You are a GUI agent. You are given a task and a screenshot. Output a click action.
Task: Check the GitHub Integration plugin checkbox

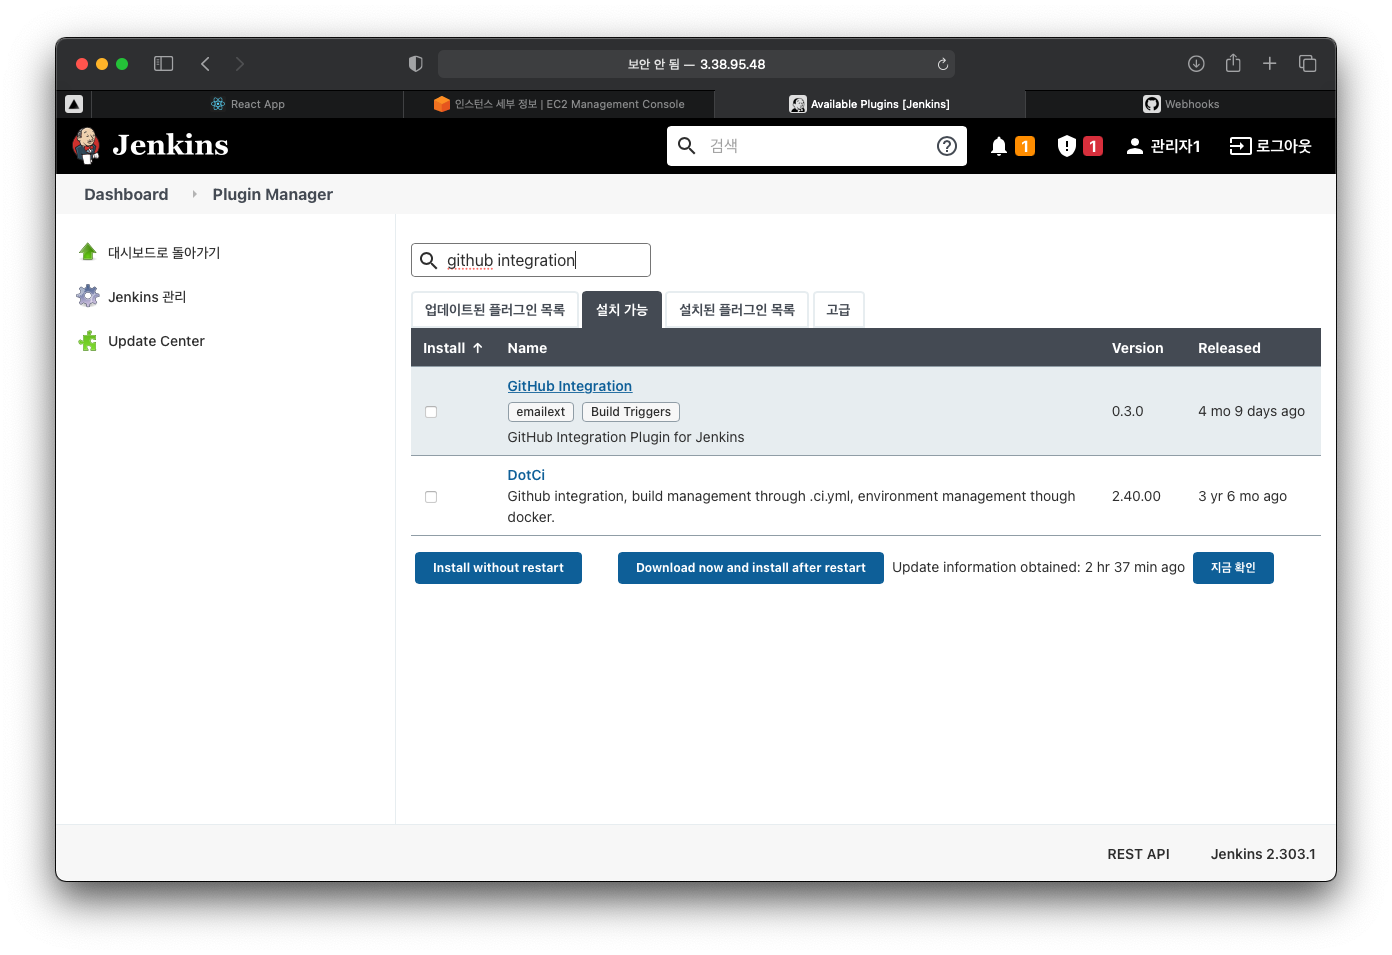(431, 412)
